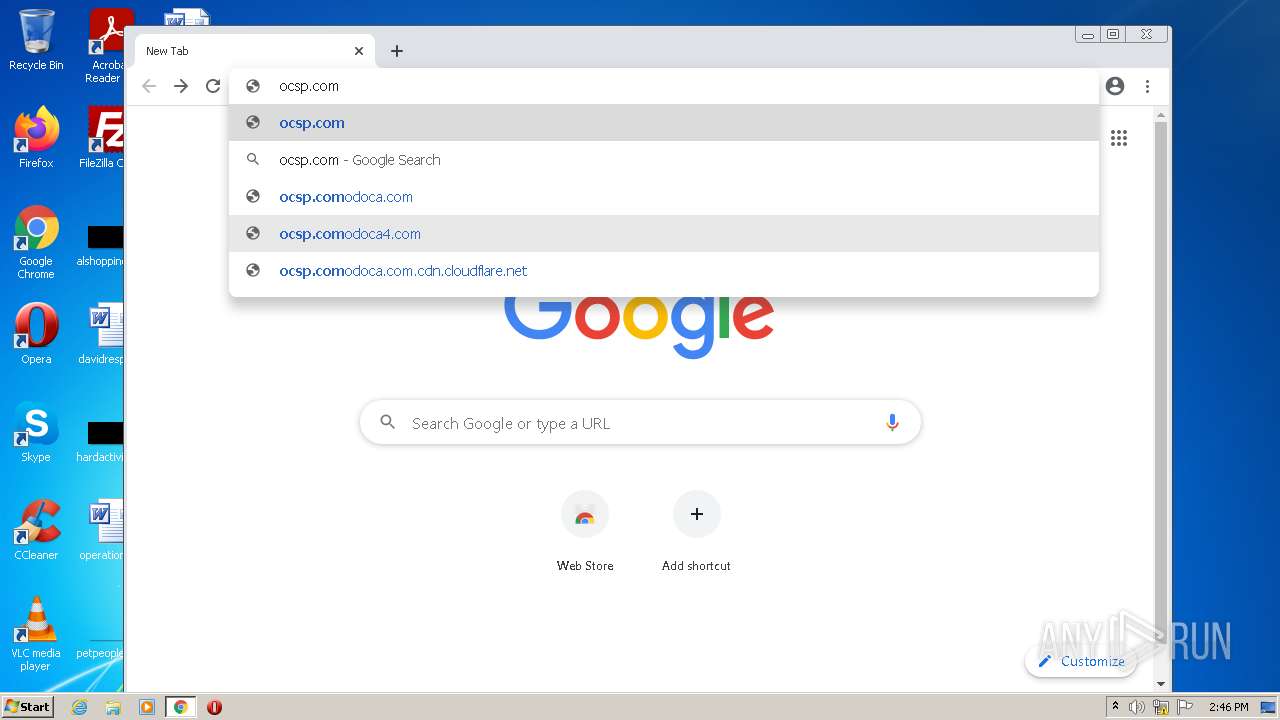Click the Action Center flag tray icon
This screenshot has height=720, width=1280.
point(1183,707)
